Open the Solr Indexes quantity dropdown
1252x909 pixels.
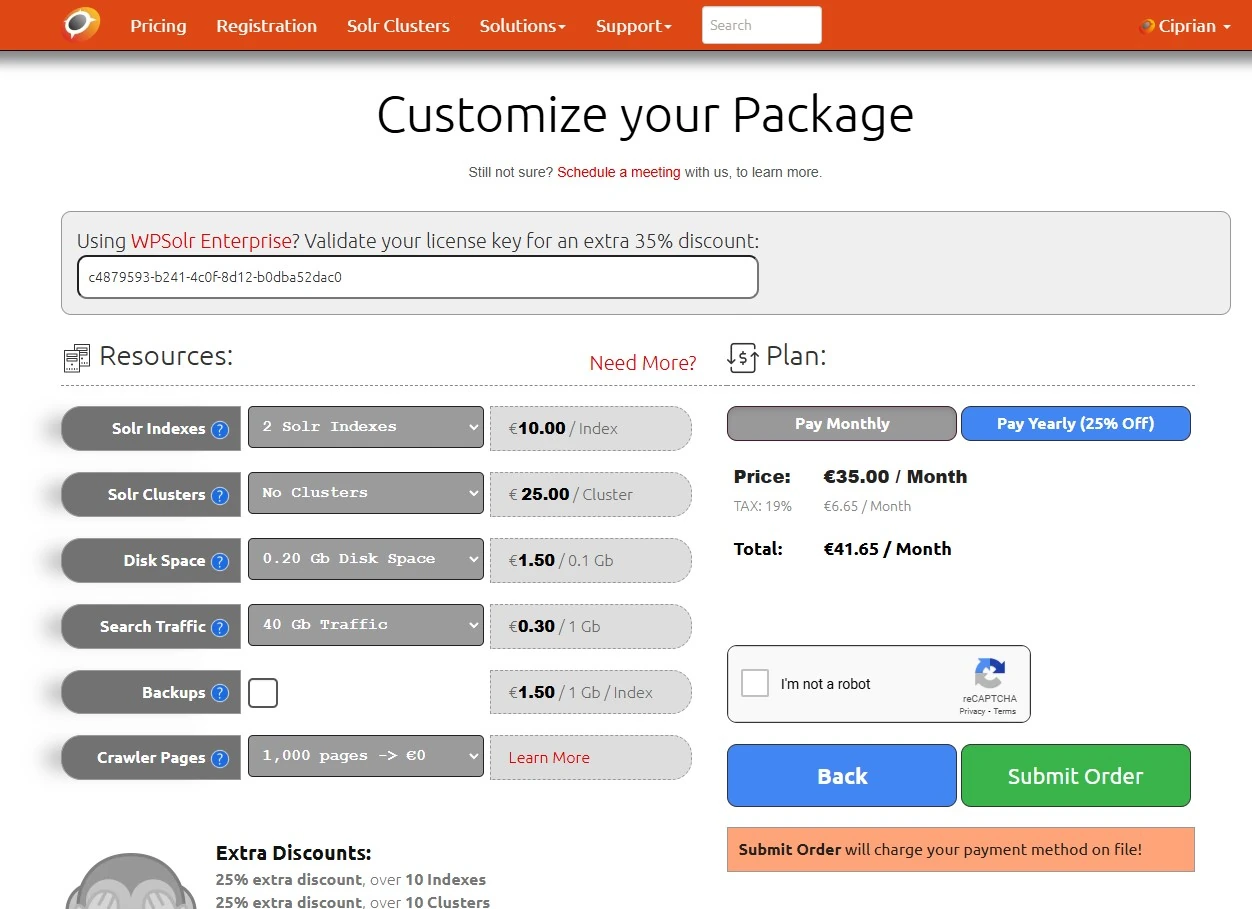tap(366, 427)
